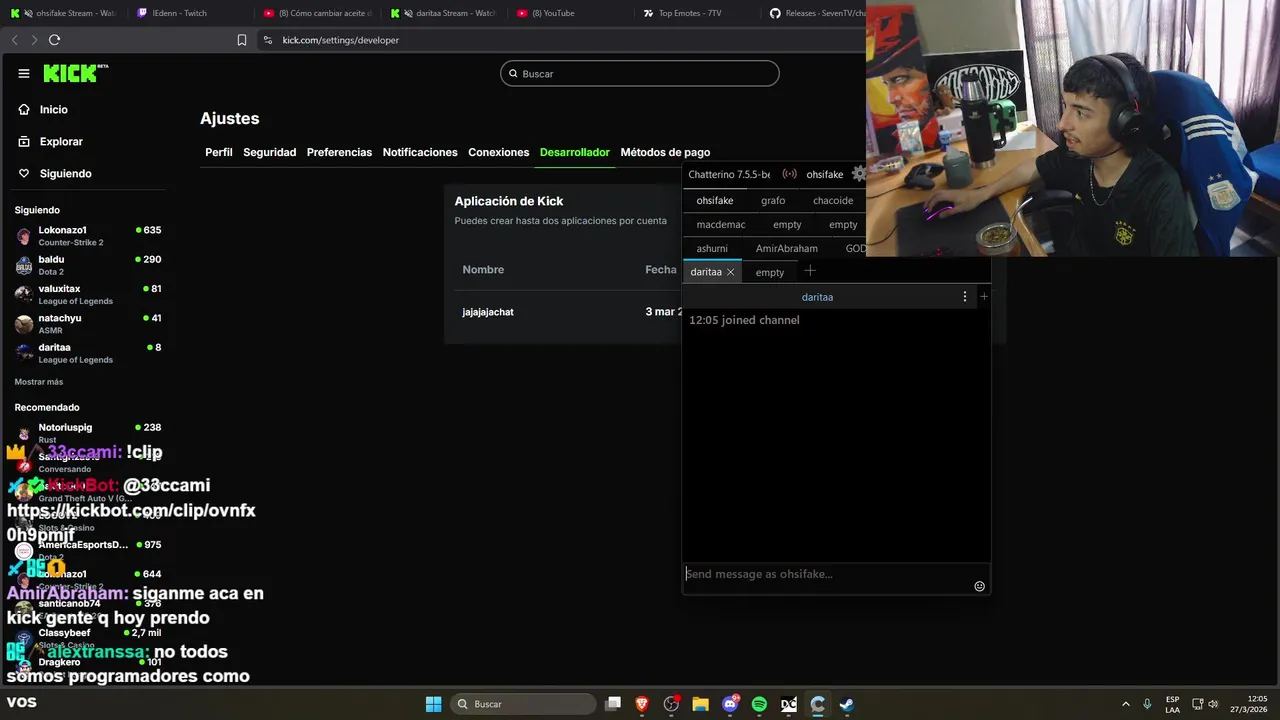1280x720 pixels.
Task: Open followed channel baldu playing Dota 2
Action: pyautogui.click(x=88, y=265)
